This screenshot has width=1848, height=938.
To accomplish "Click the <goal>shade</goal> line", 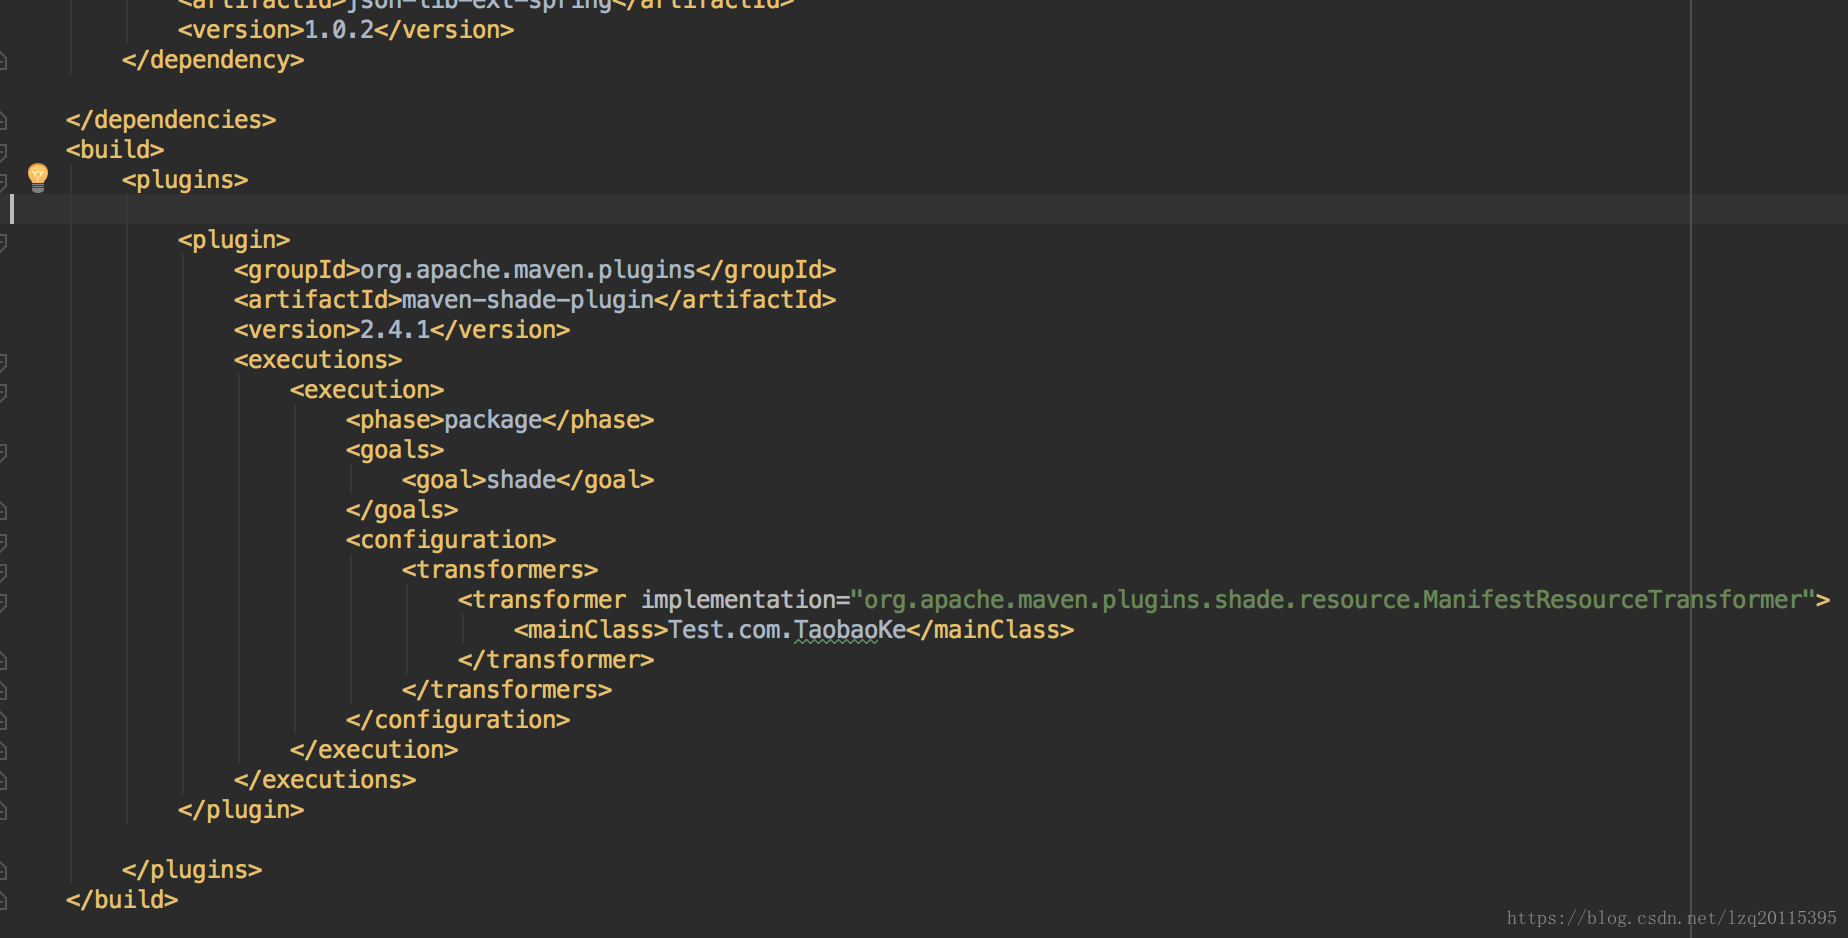I will 528,480.
